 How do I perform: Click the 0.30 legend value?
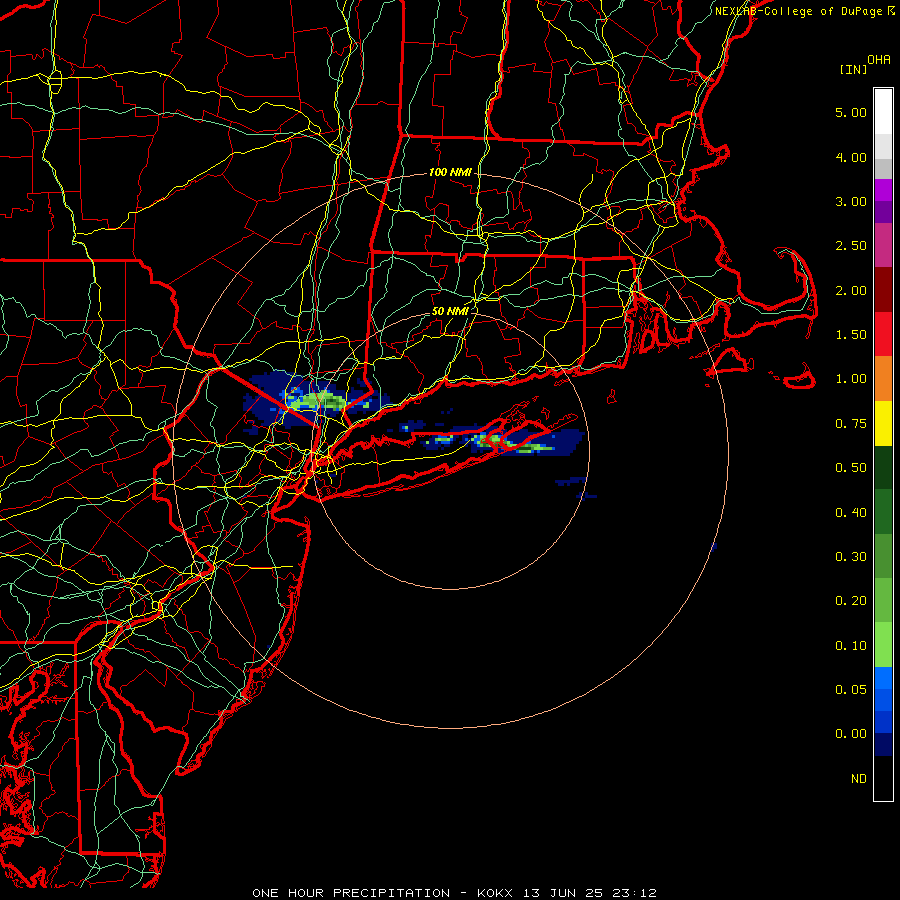851,557
